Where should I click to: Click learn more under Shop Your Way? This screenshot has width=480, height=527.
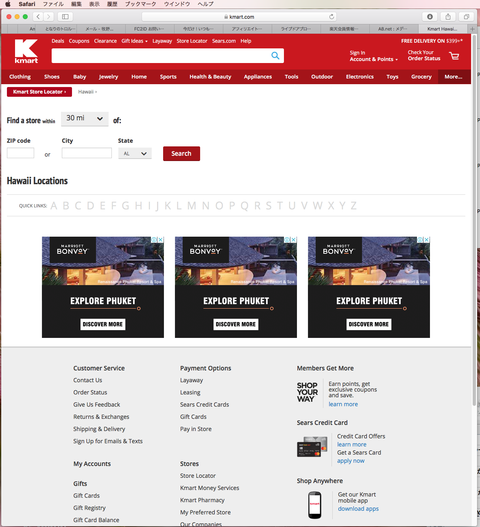[x=343, y=404]
